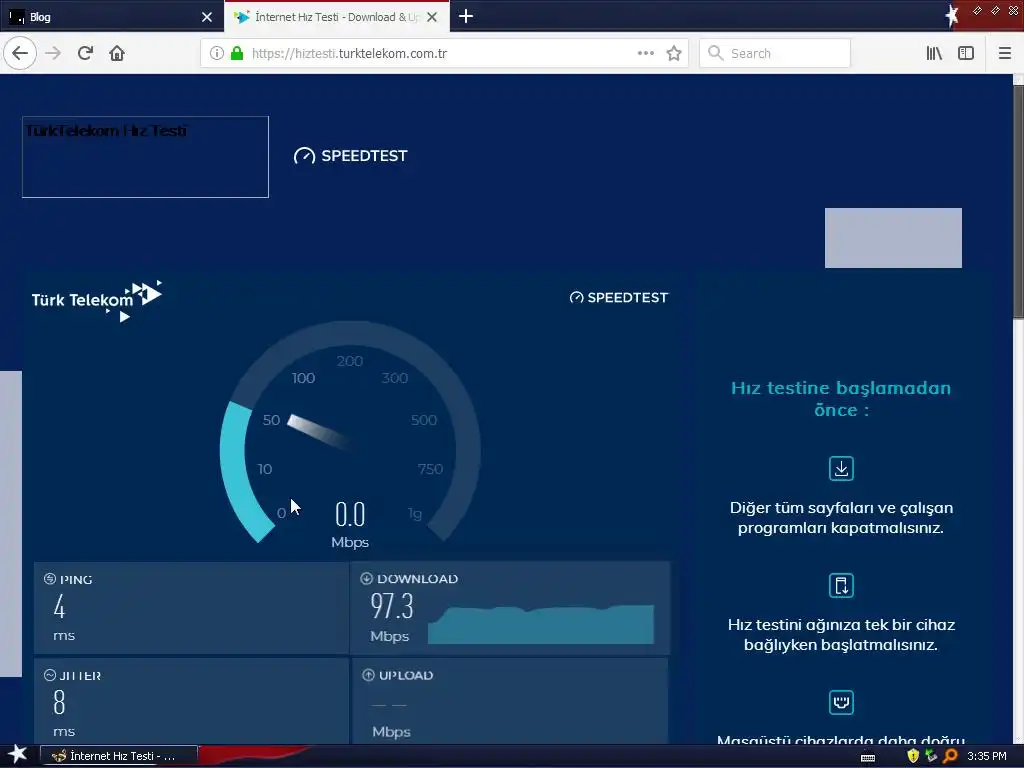Click the ethernet port tip icon
This screenshot has height=768, width=1024.
point(841,702)
